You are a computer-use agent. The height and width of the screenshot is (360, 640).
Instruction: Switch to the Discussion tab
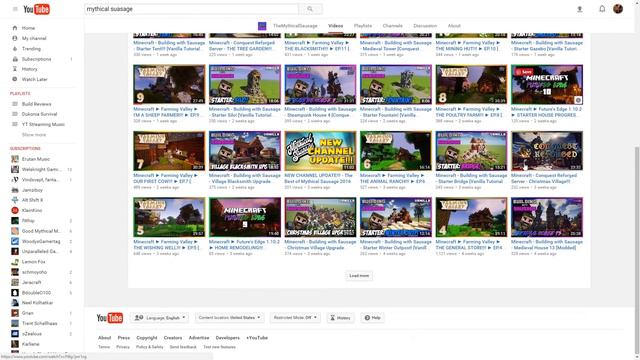coord(425,26)
